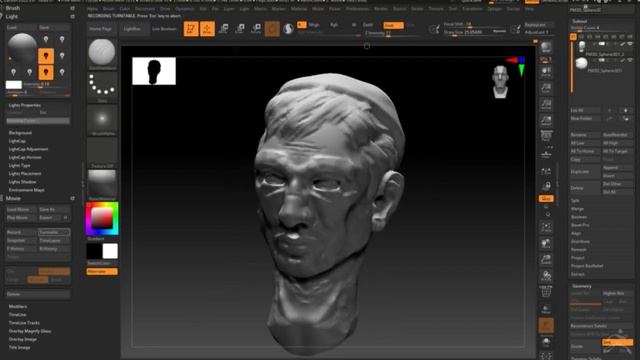Click the half-shaded sphere icon in top shelf
Image resolution: width=640 pixels, height=360 pixels.
(x=288, y=29)
